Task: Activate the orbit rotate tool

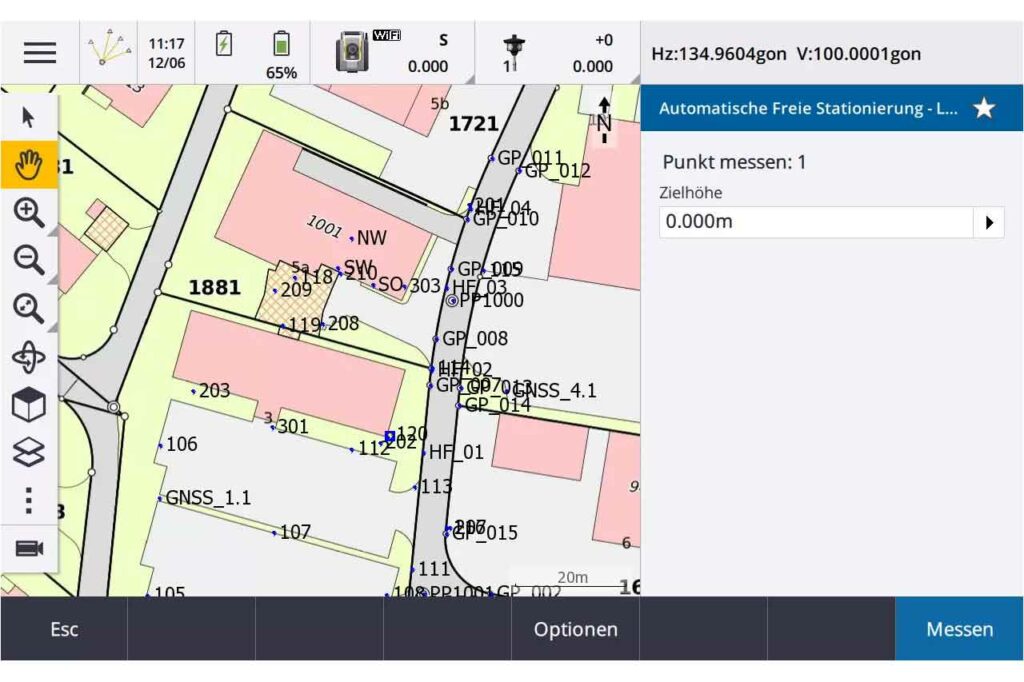Action: [x=29, y=357]
